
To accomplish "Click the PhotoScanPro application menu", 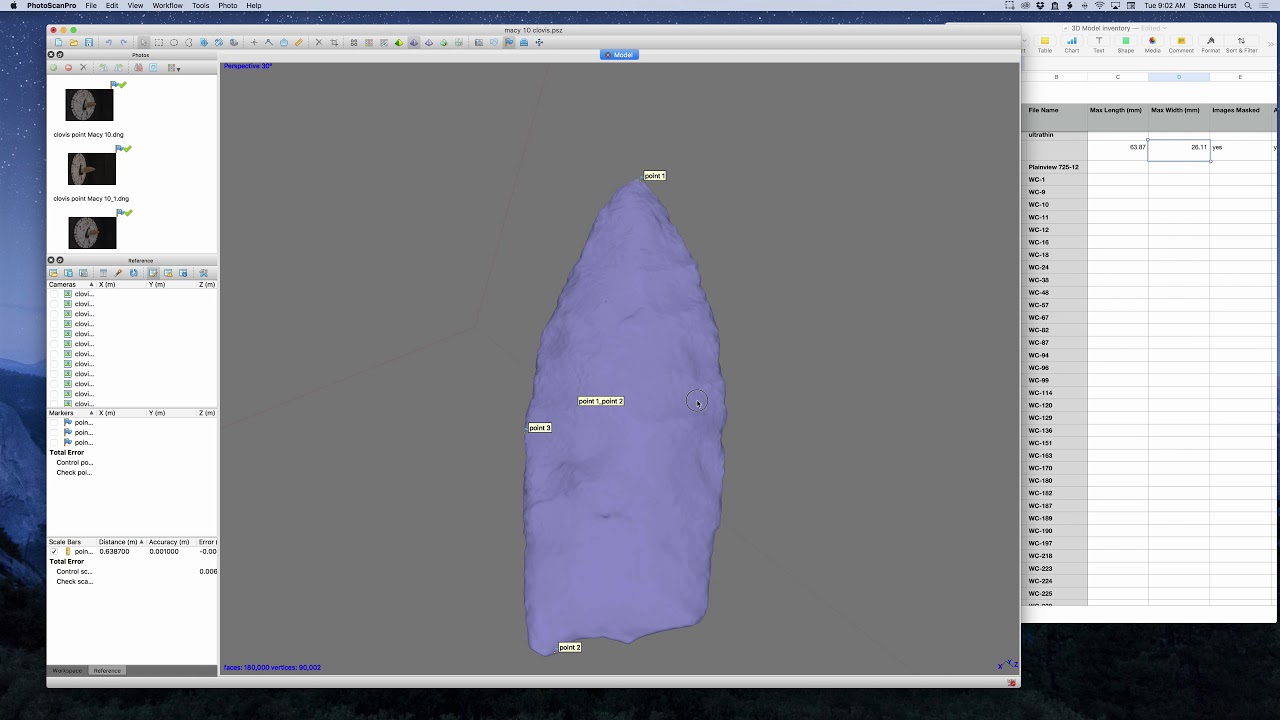I will click(x=51, y=6).
